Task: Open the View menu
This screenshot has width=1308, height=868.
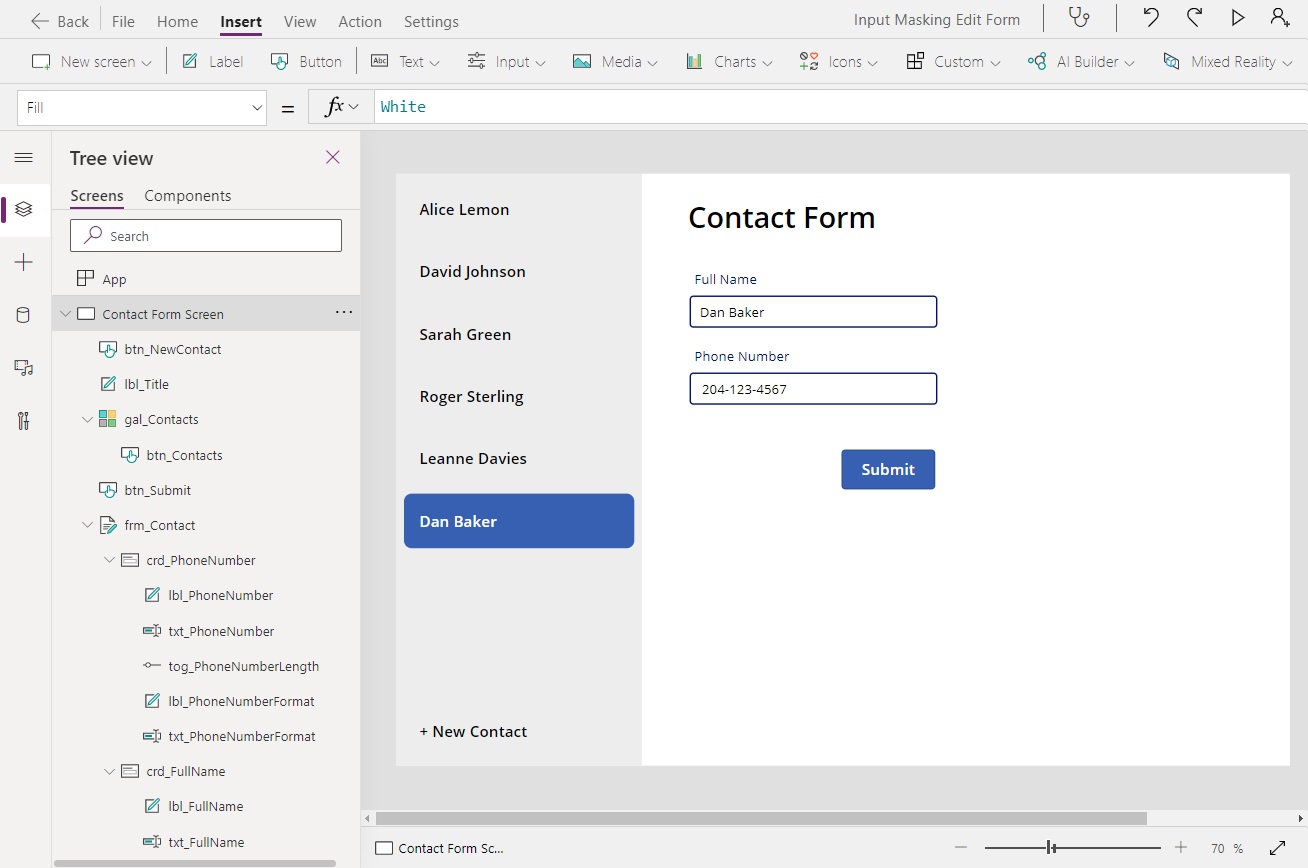Action: [x=299, y=21]
